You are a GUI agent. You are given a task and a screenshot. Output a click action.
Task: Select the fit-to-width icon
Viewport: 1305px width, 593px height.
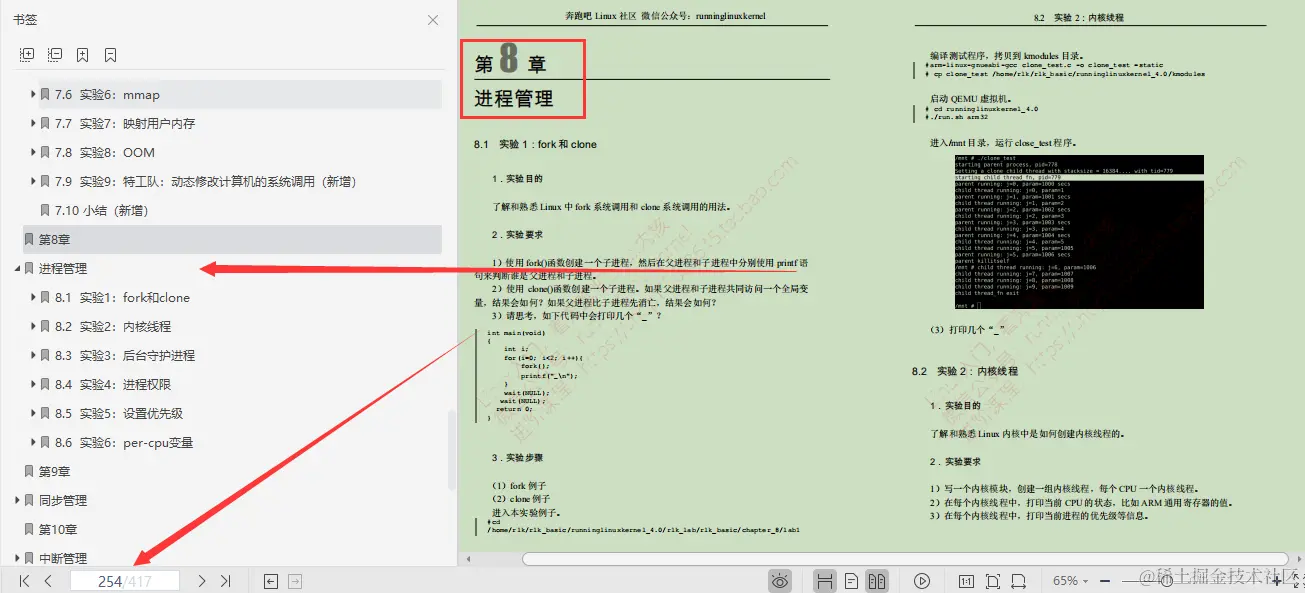[1020, 580]
